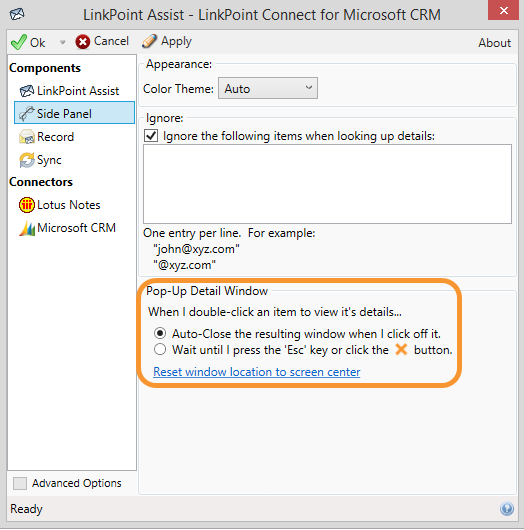The height and width of the screenshot is (530, 524).
Task: Select the LinkPoint Assist envelope icon in Components
Action: point(27,91)
